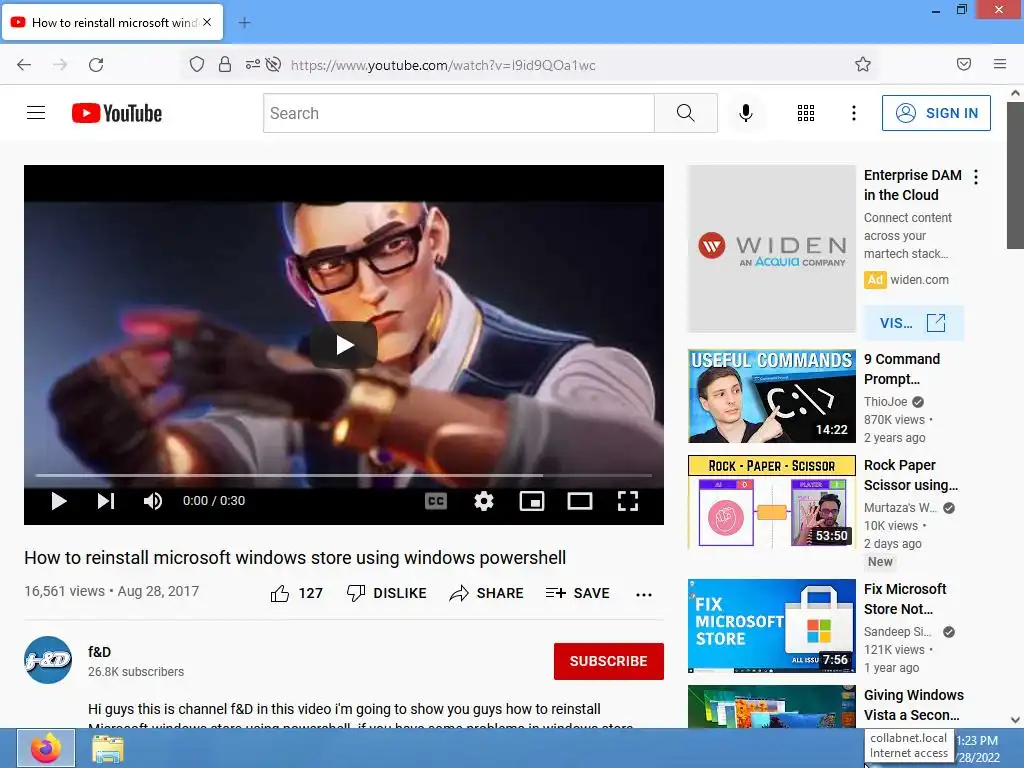Click the DISLIKE button
This screenshot has width=1024, height=768.
pyautogui.click(x=387, y=593)
